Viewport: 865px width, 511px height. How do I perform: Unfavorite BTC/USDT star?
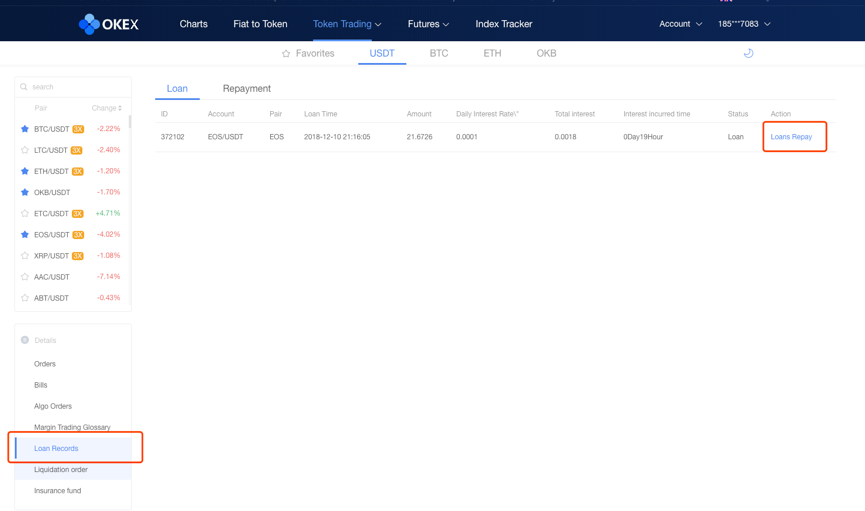coord(25,129)
